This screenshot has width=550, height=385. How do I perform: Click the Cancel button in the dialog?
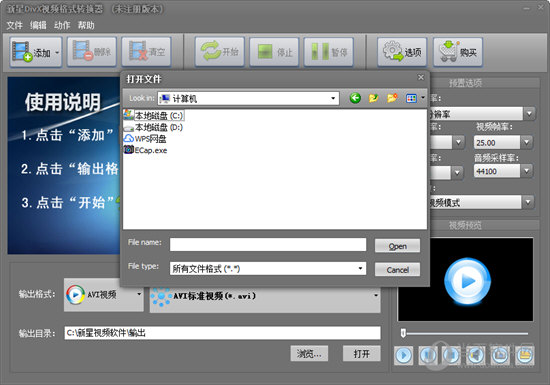tap(397, 270)
